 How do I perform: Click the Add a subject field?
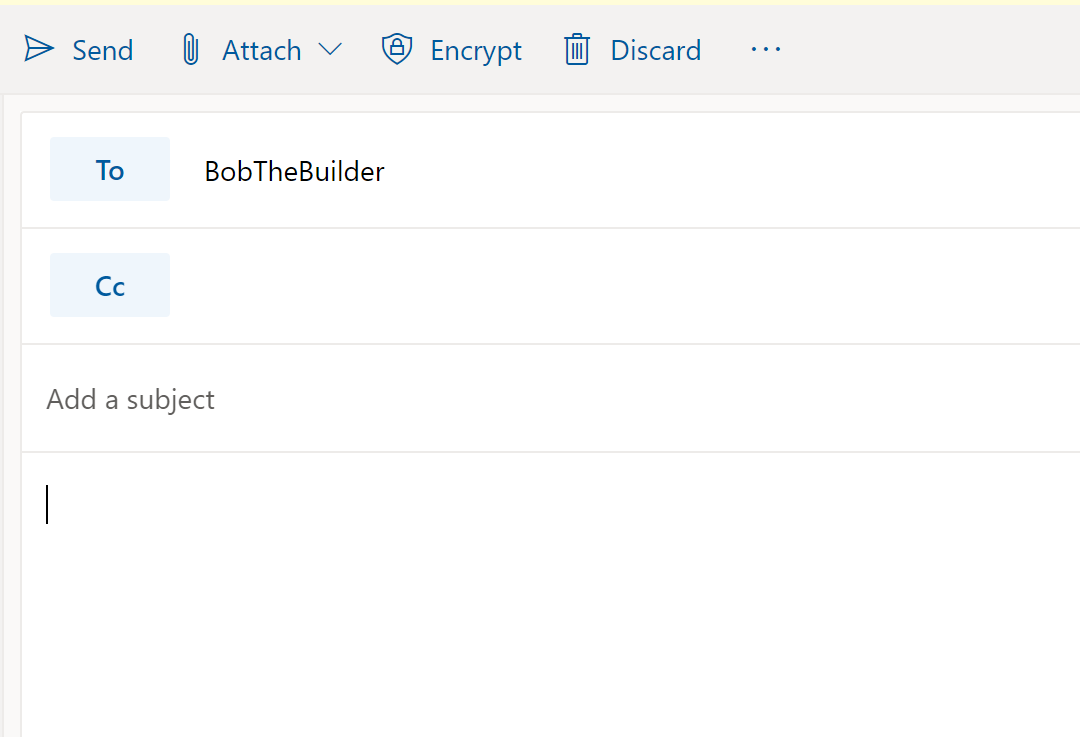(130, 398)
